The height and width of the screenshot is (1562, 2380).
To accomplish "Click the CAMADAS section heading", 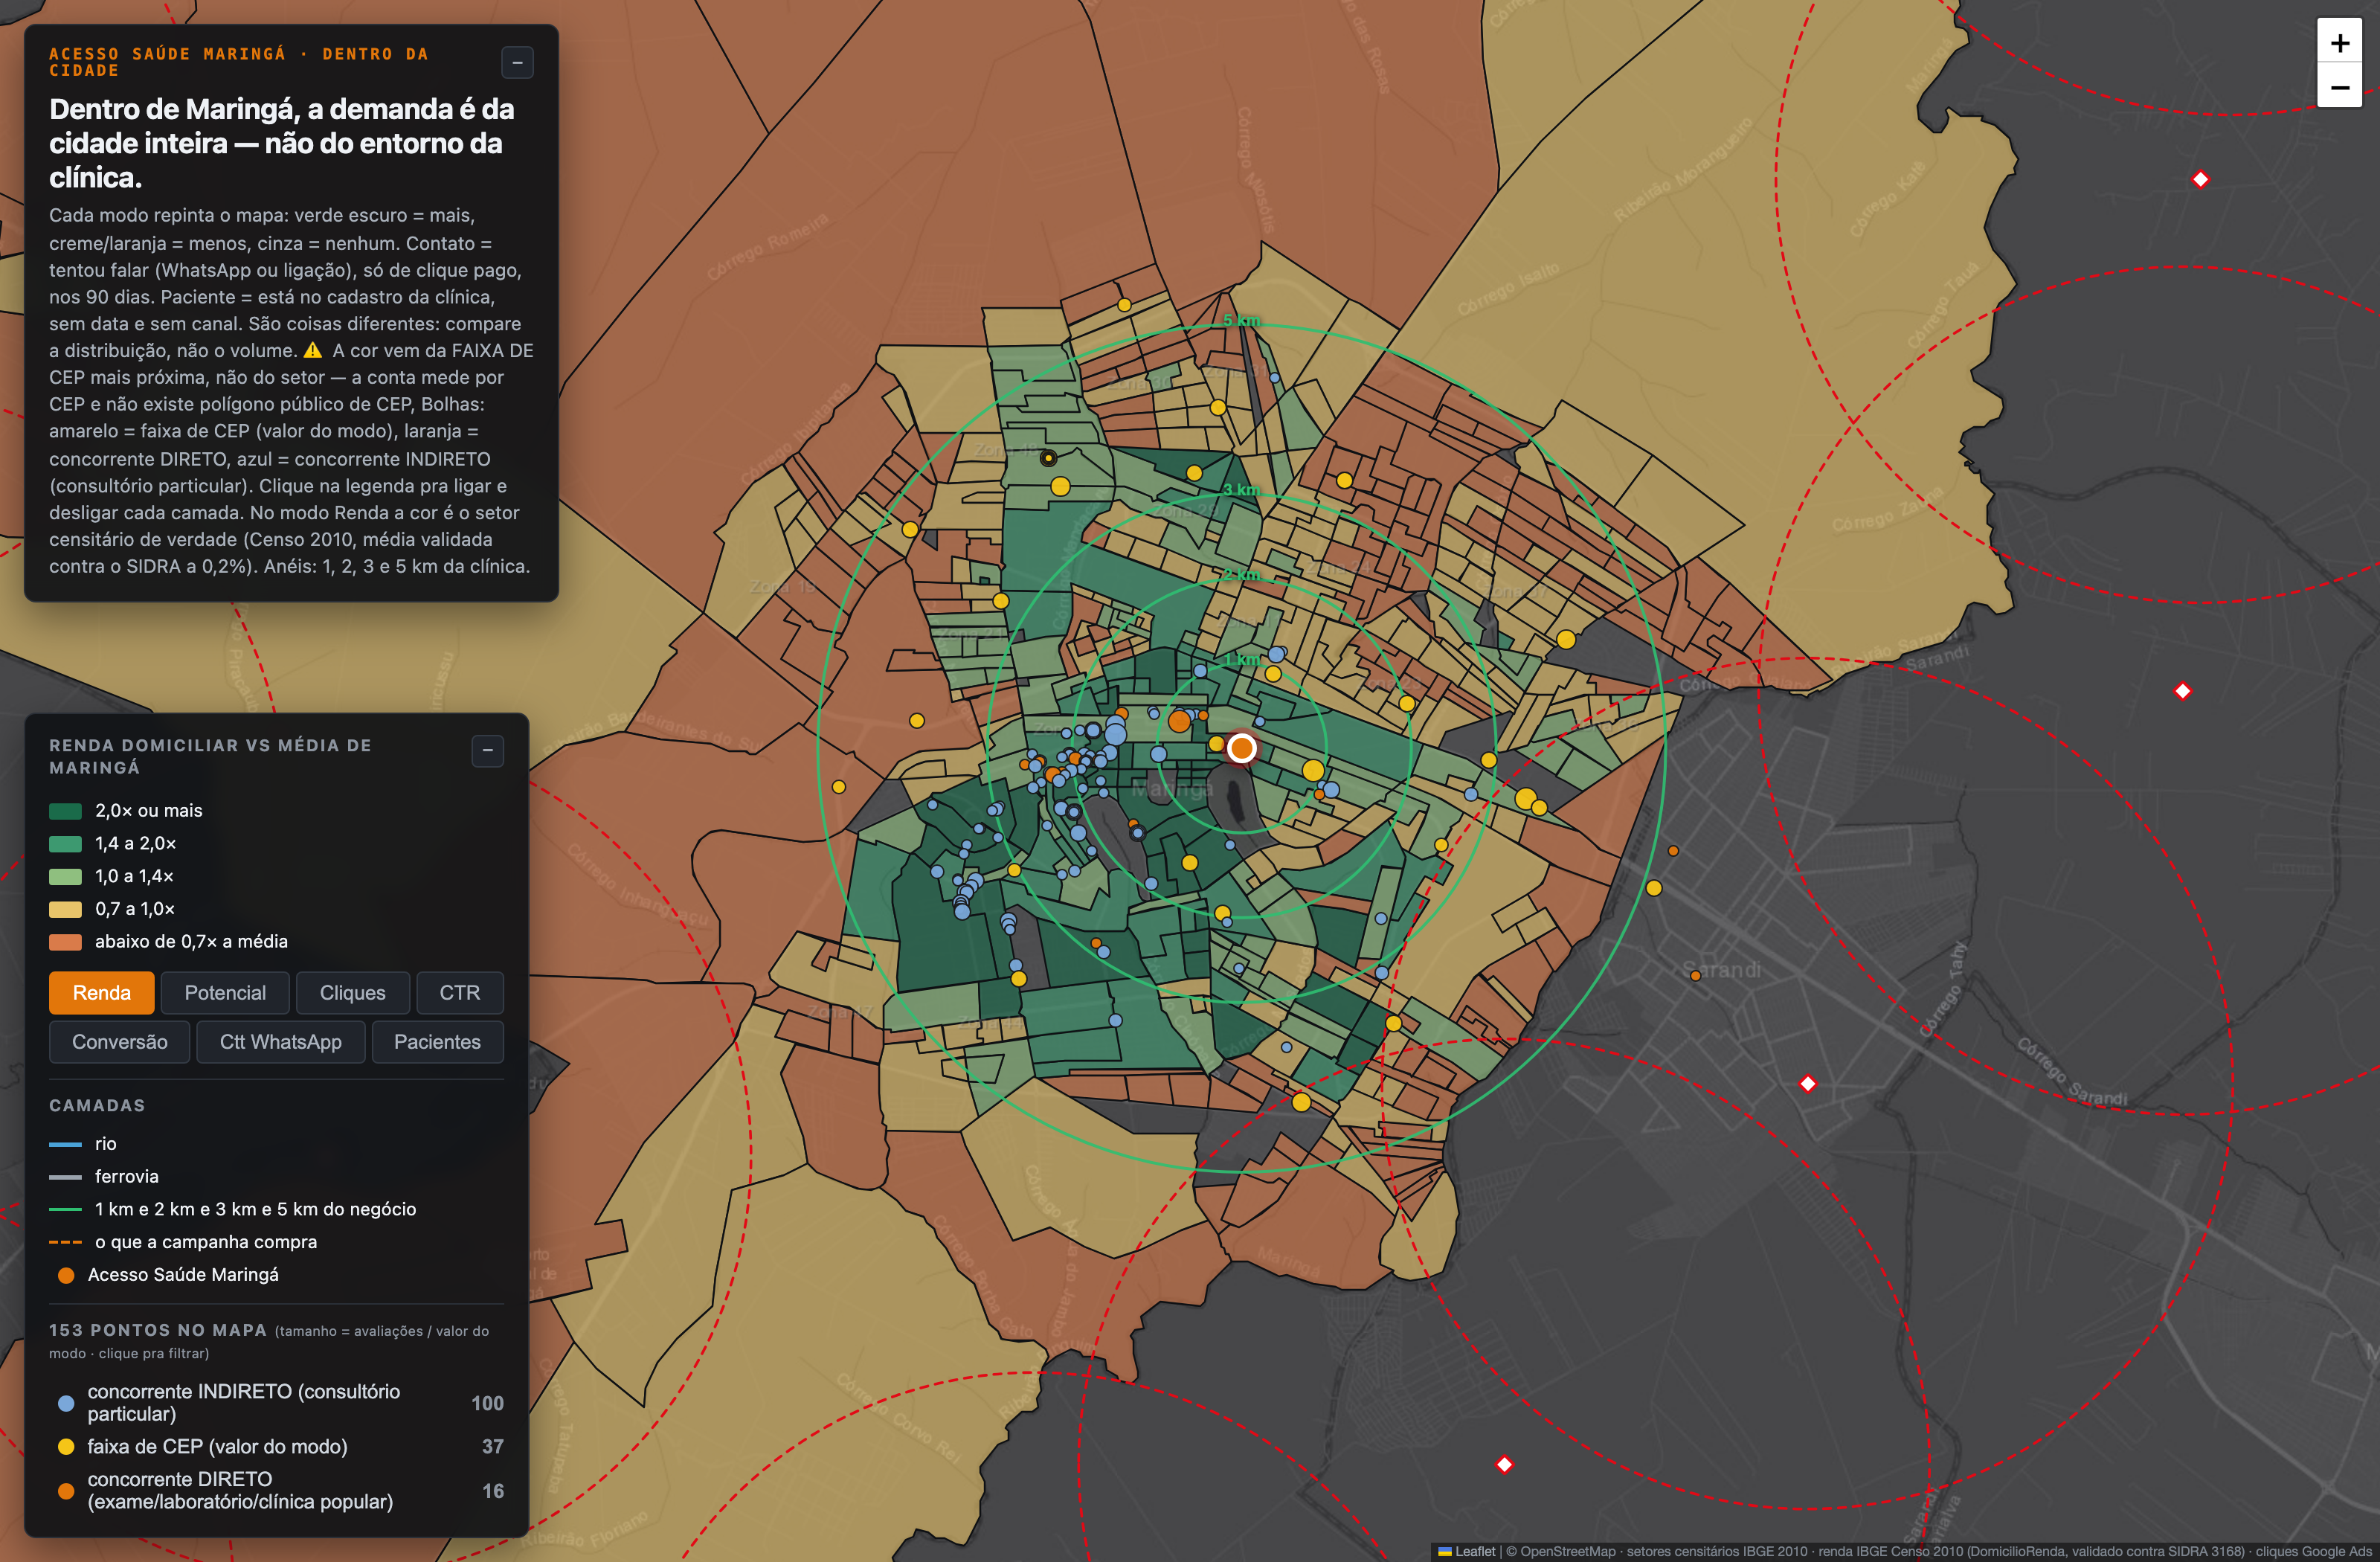I will (x=97, y=1105).
